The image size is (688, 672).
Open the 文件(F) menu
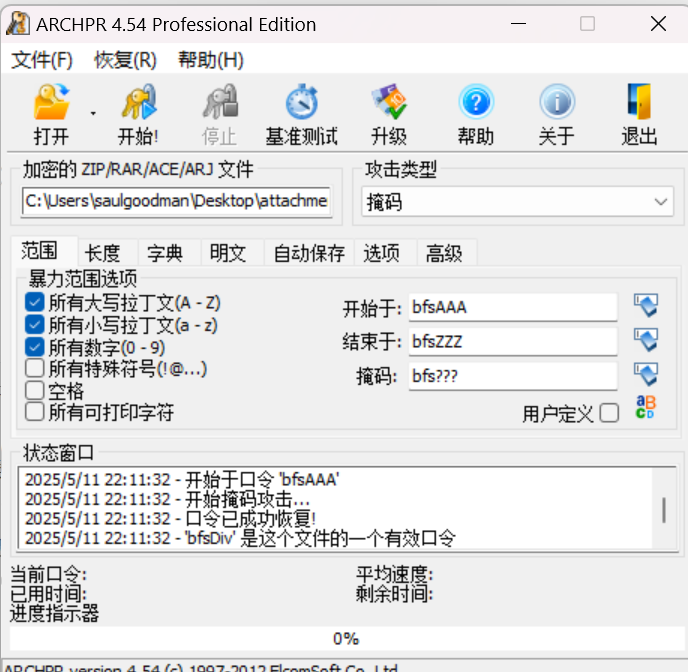(x=42, y=60)
